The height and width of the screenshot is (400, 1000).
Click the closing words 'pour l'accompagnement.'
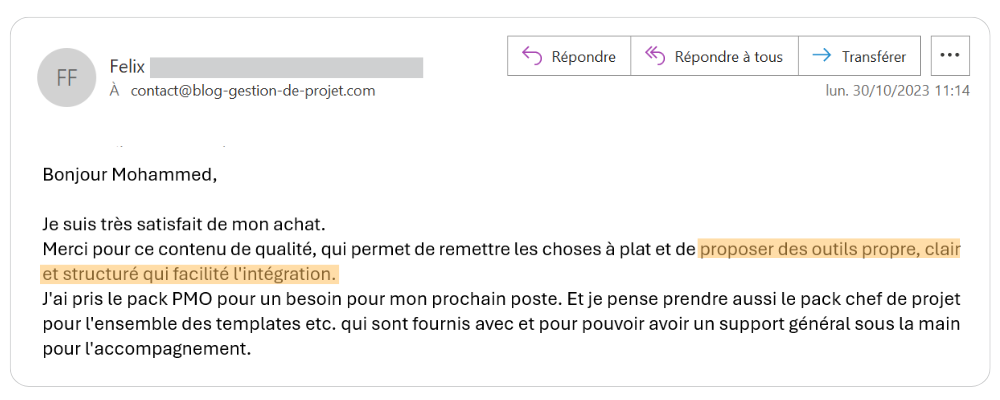click(147, 350)
